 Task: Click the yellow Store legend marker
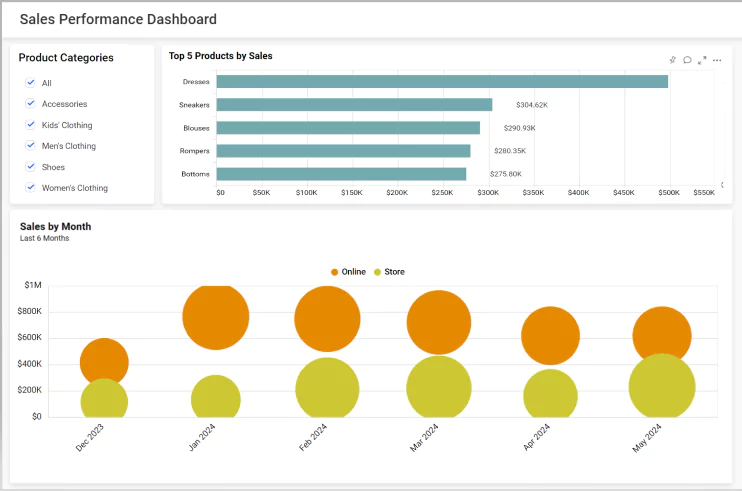[378, 272]
